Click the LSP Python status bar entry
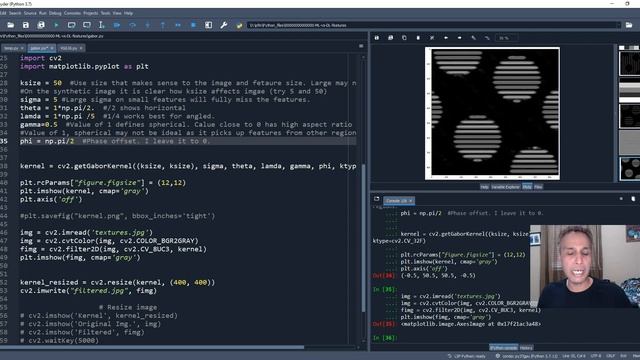 point(467,356)
